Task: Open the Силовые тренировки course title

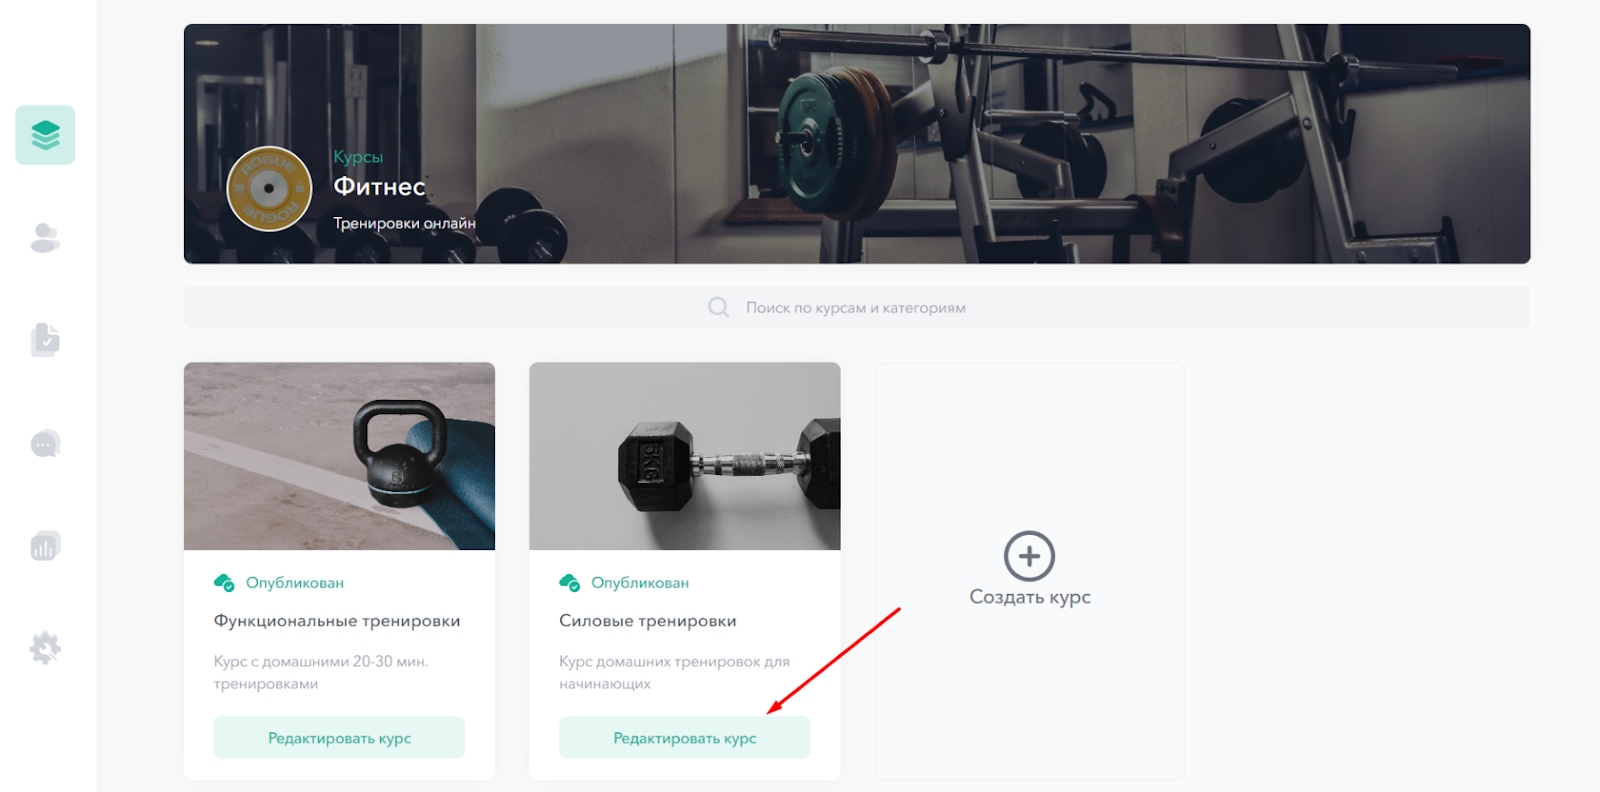Action: point(648,621)
